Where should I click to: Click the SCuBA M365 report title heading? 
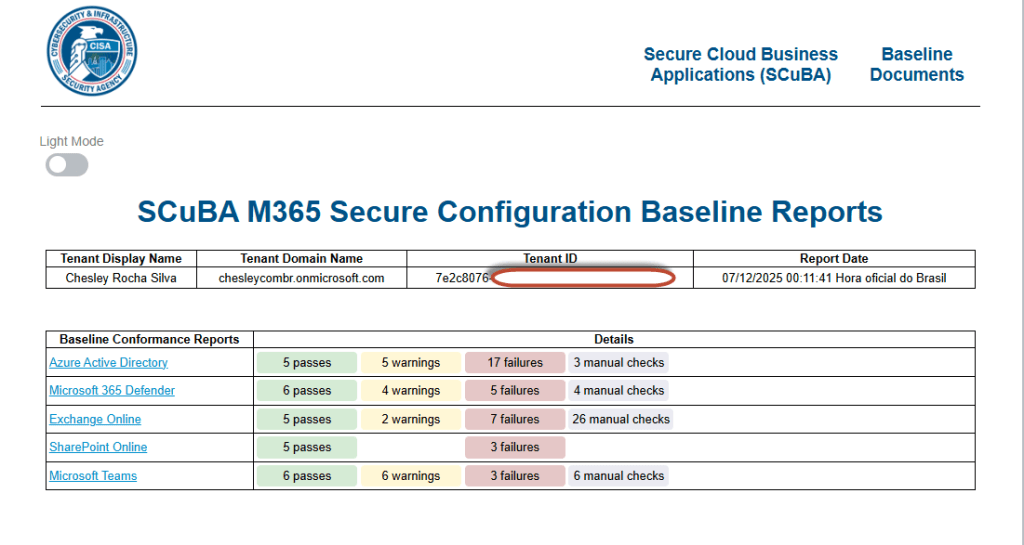click(x=510, y=212)
